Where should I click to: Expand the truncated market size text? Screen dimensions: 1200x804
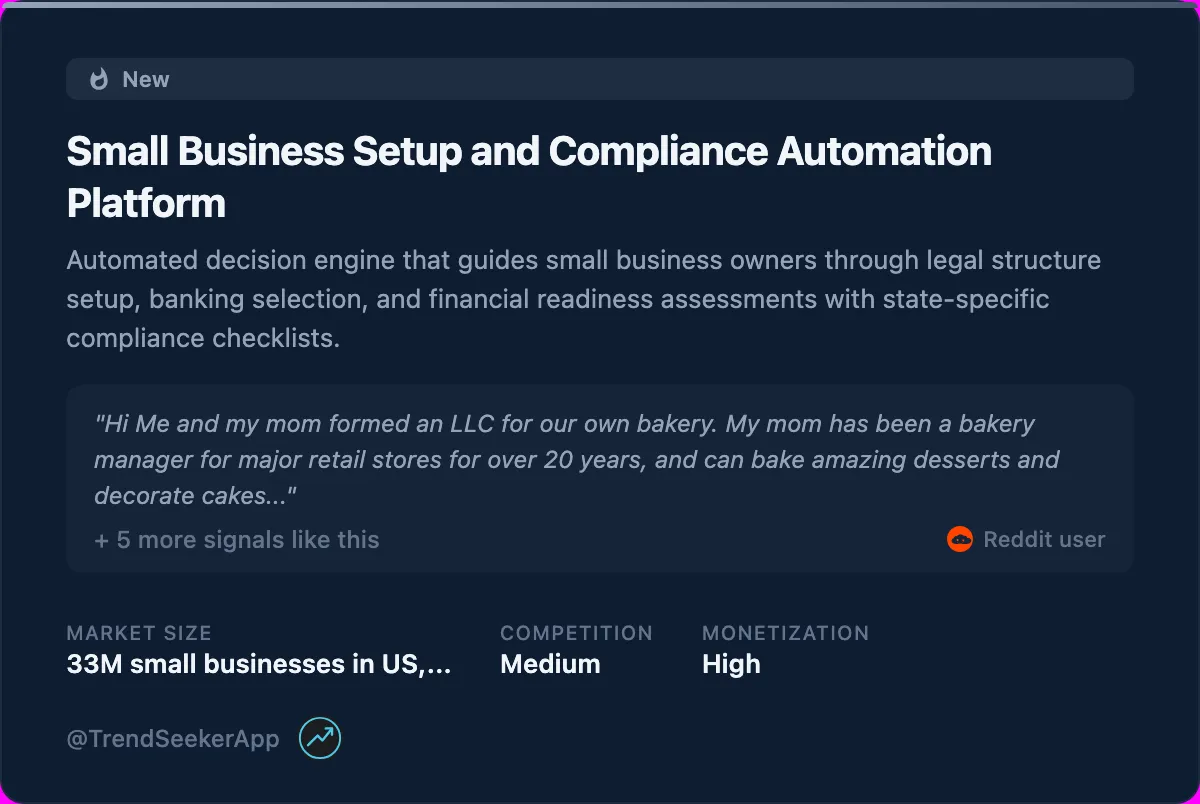click(258, 664)
